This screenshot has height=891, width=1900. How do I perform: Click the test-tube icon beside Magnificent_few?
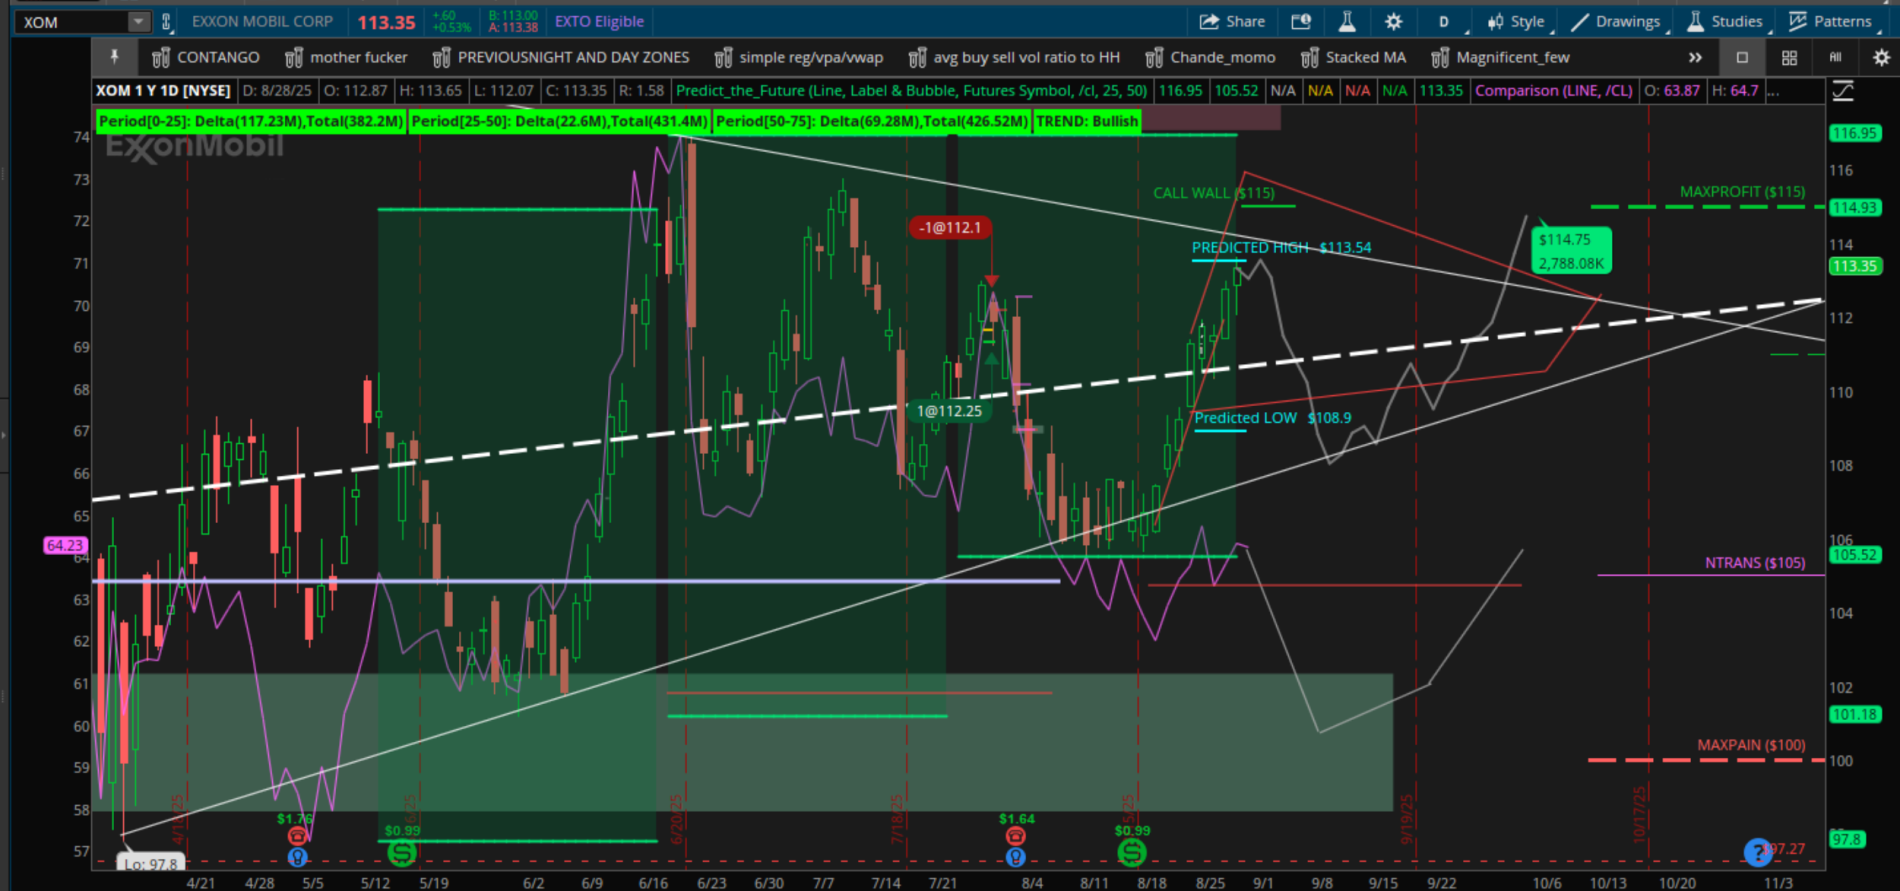coord(1440,58)
